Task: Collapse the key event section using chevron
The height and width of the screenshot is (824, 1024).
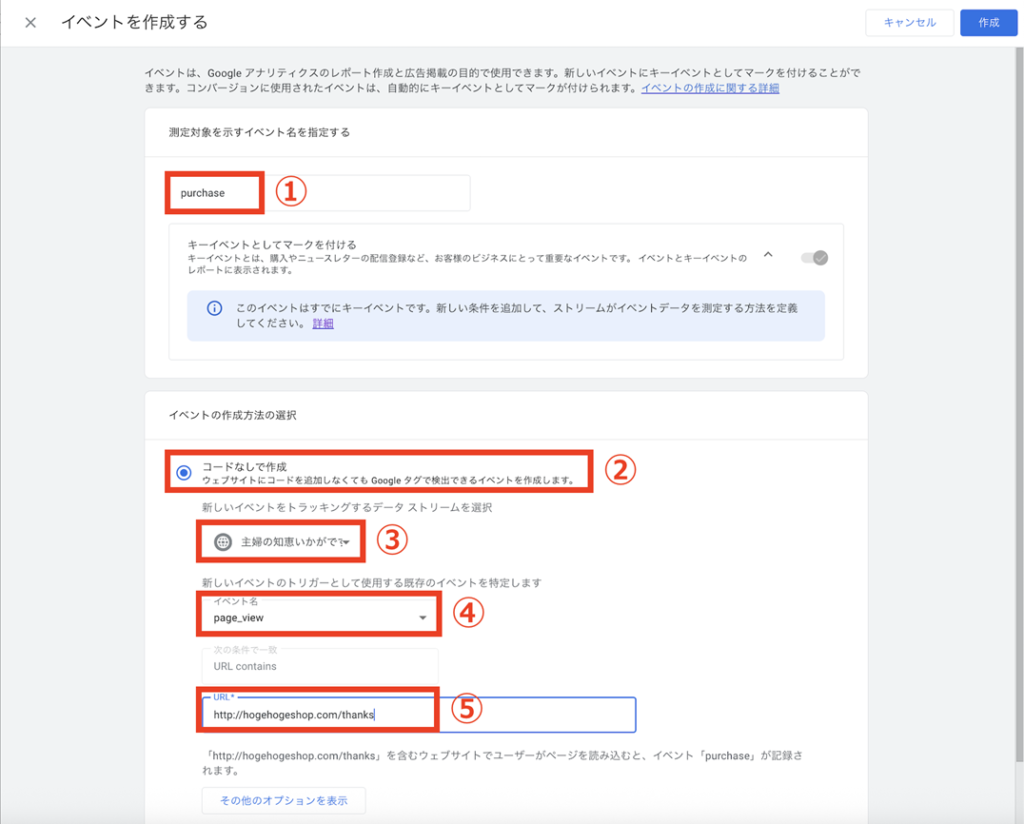Action: pos(768,255)
